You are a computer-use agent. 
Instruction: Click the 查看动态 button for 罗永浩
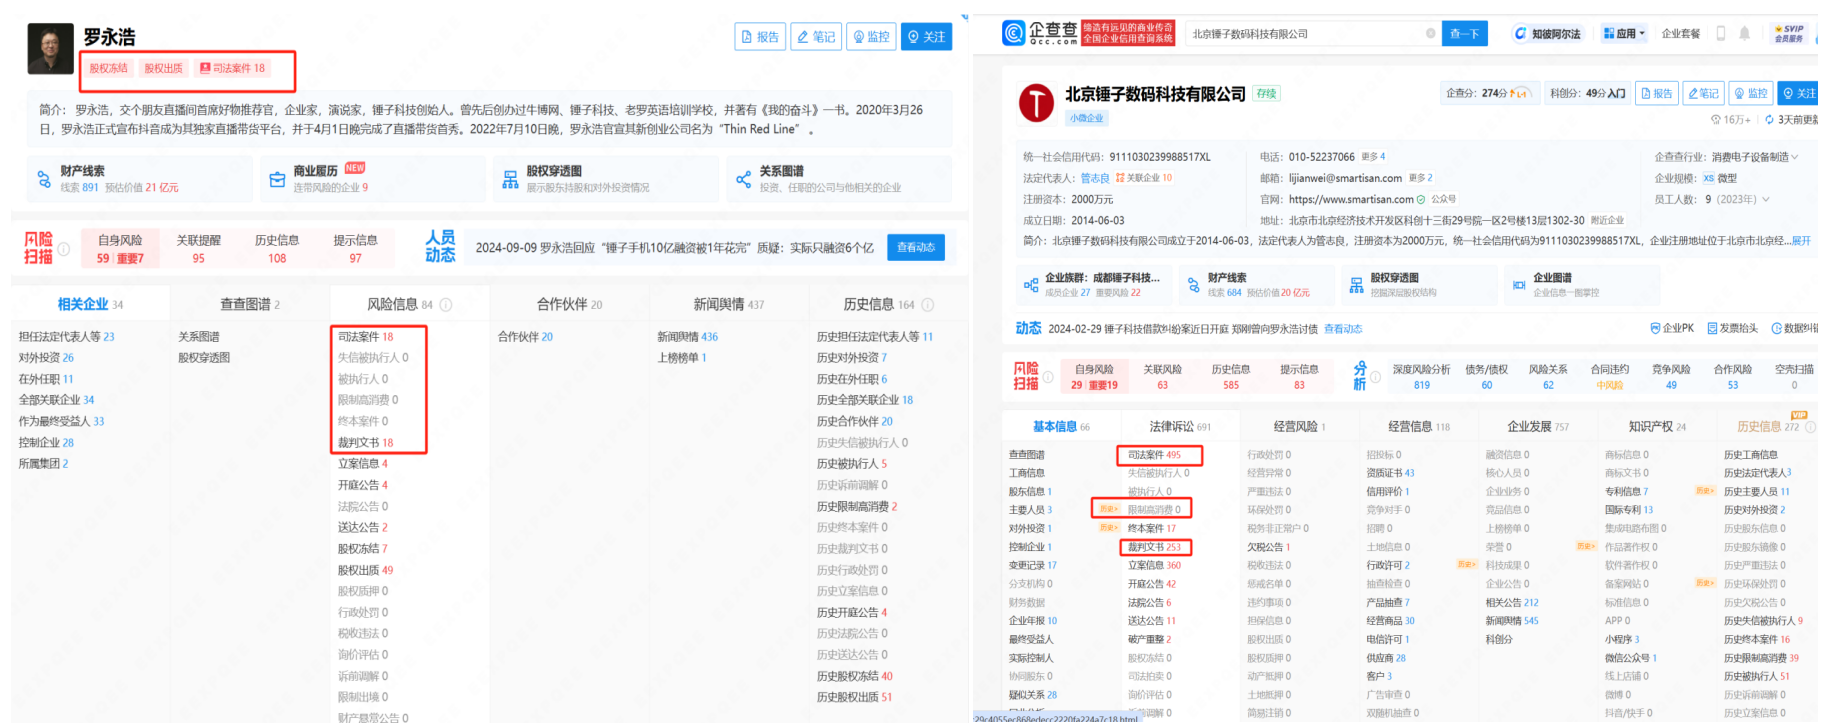point(915,247)
